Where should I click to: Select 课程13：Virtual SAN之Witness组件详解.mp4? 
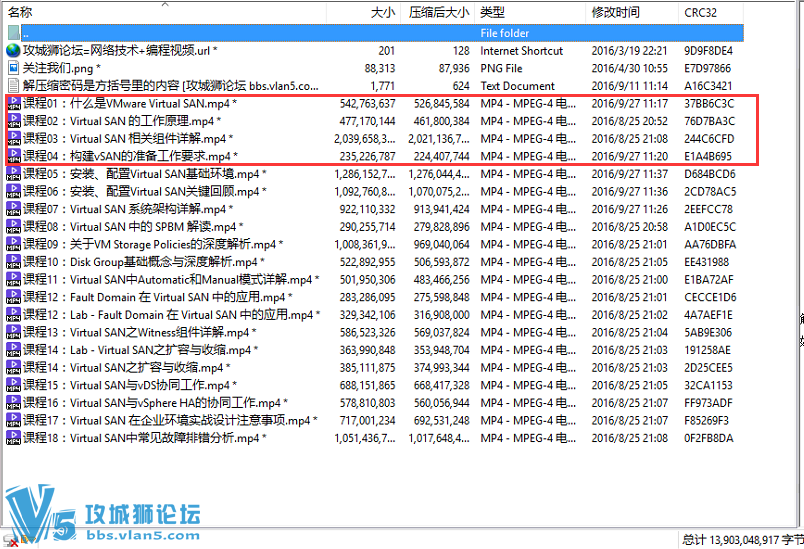pyautogui.click(x=139, y=332)
